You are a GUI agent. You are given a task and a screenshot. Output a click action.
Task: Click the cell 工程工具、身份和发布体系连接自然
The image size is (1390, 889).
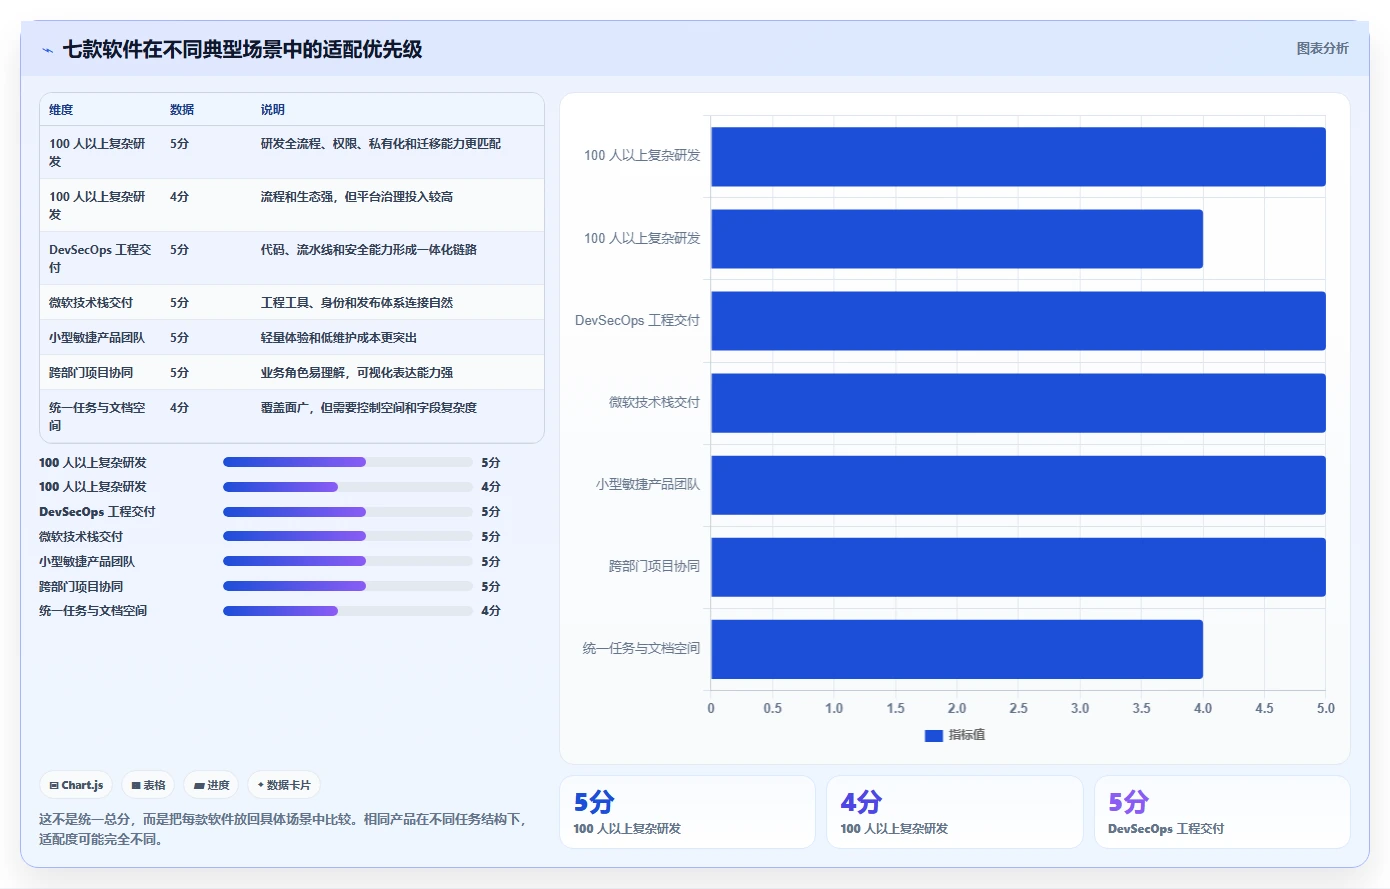357,303
